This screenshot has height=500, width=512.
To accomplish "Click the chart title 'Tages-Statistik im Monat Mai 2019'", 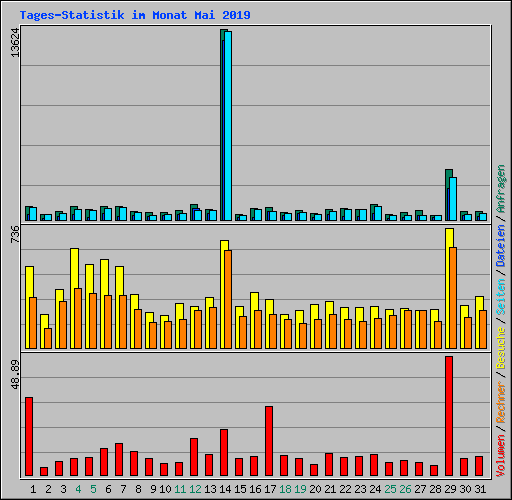I will click(x=135, y=15).
